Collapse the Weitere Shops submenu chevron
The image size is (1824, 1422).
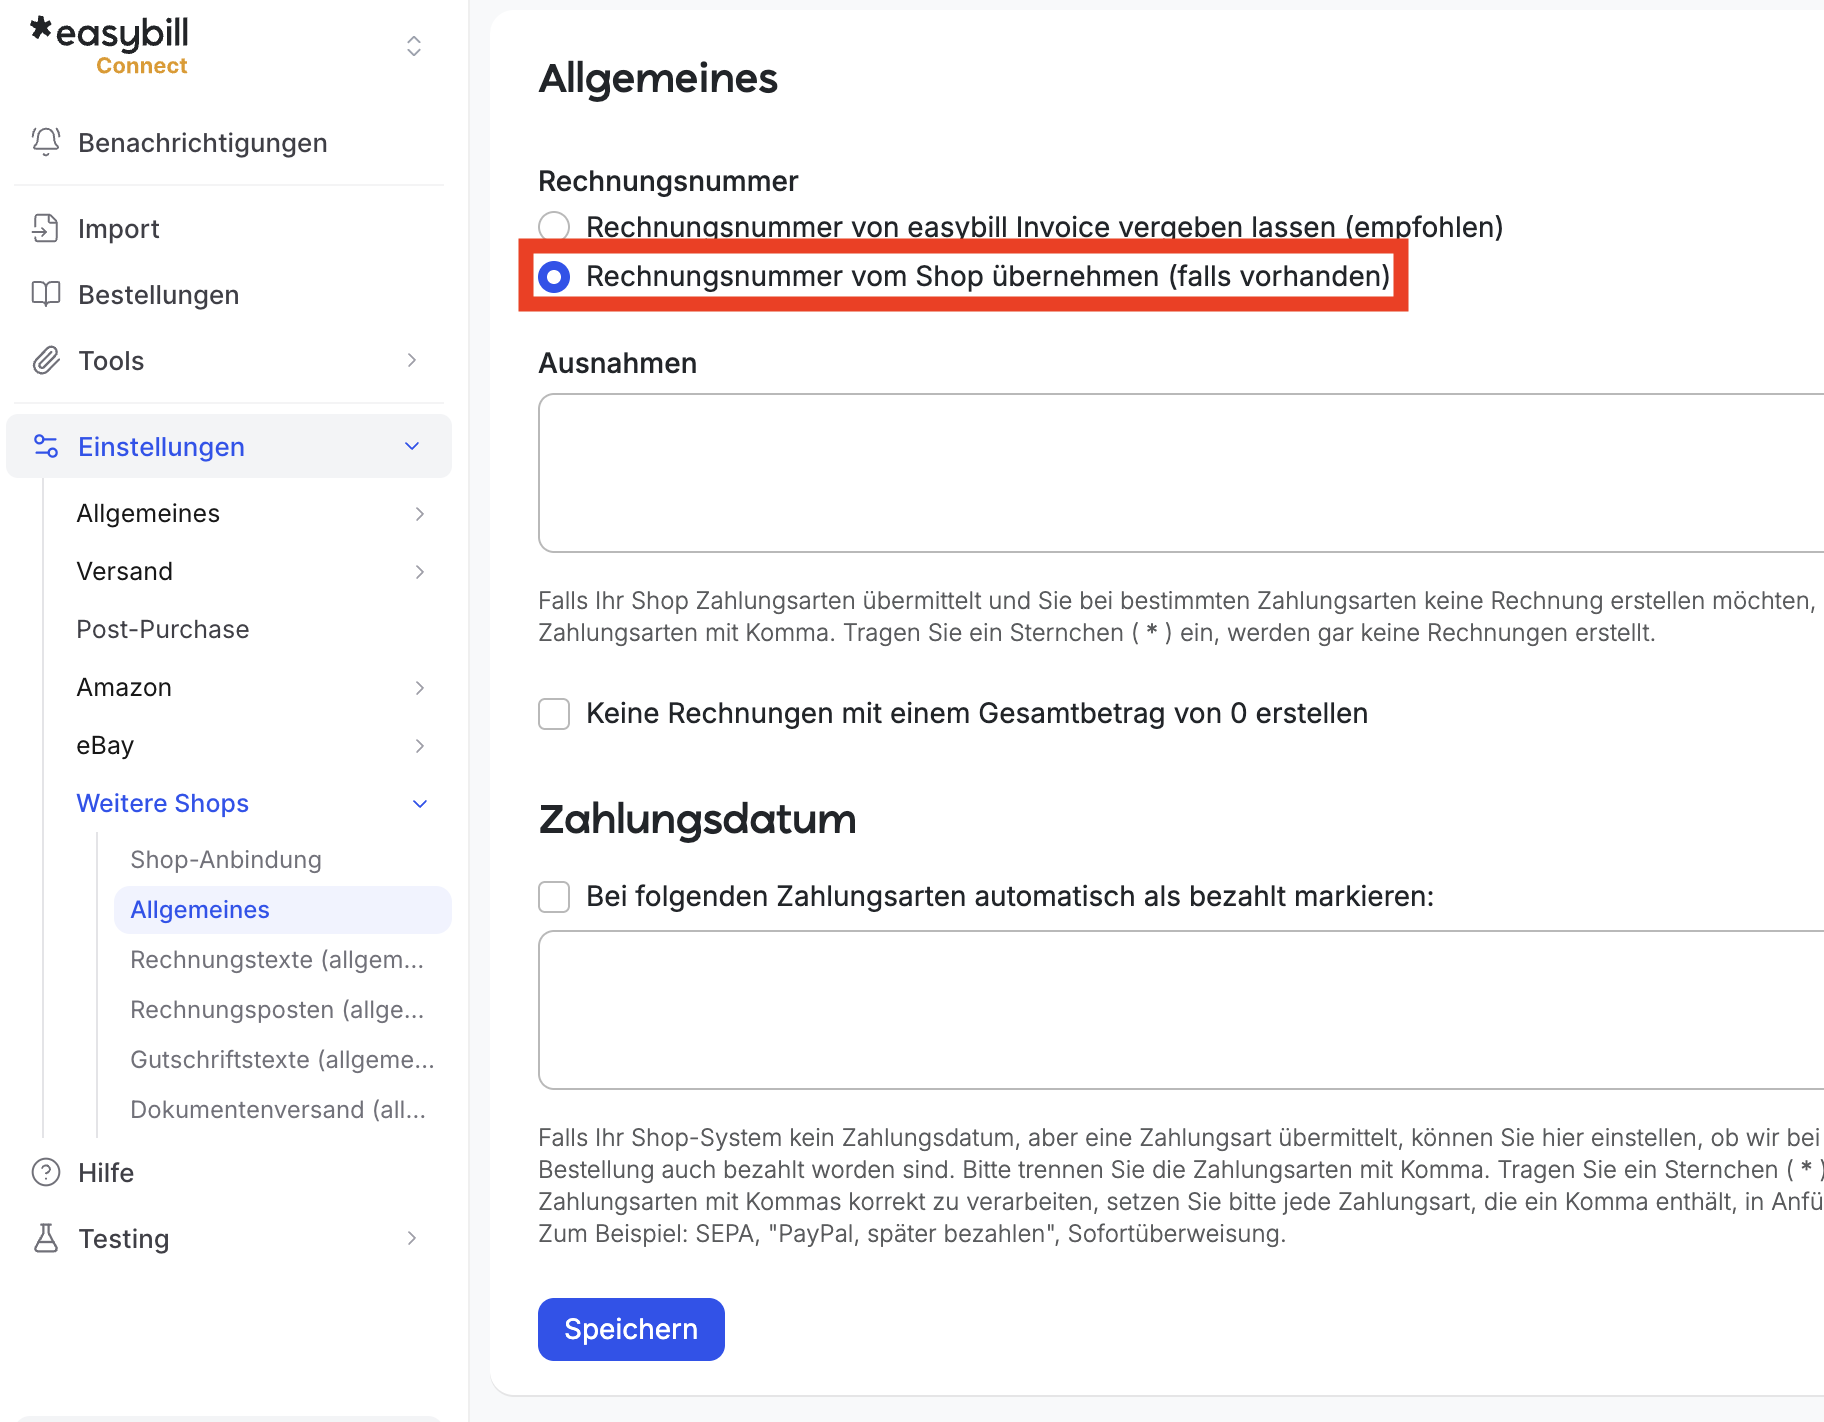tap(420, 803)
